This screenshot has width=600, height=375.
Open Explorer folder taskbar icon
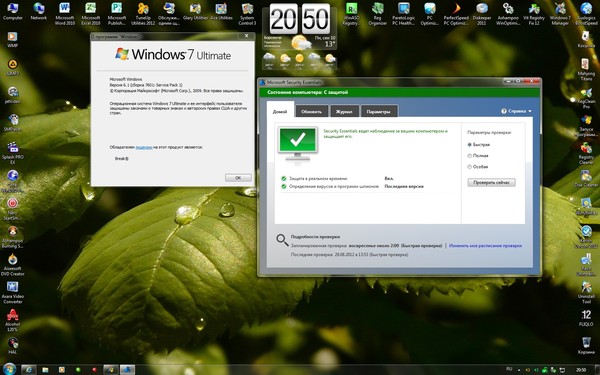coord(45,370)
